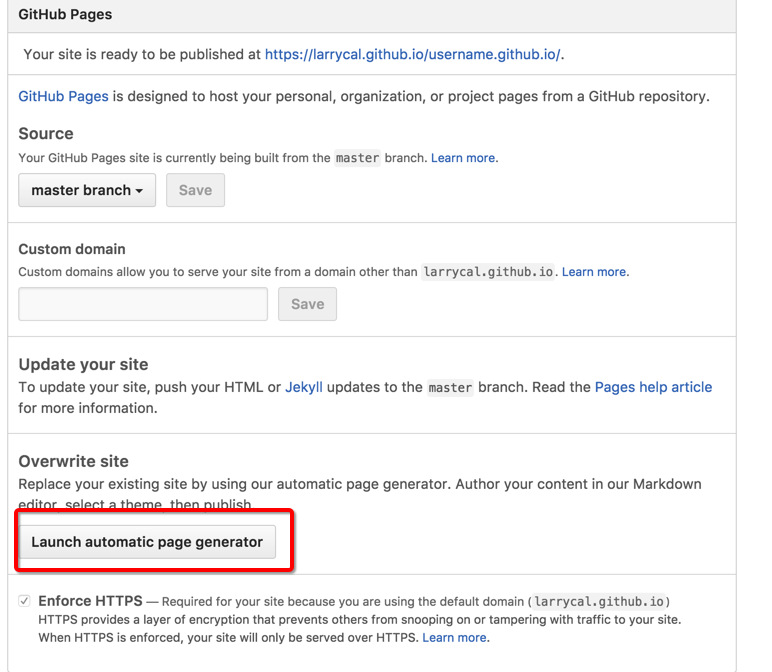Launch automatic page generator
The image size is (772, 672).
147,542
